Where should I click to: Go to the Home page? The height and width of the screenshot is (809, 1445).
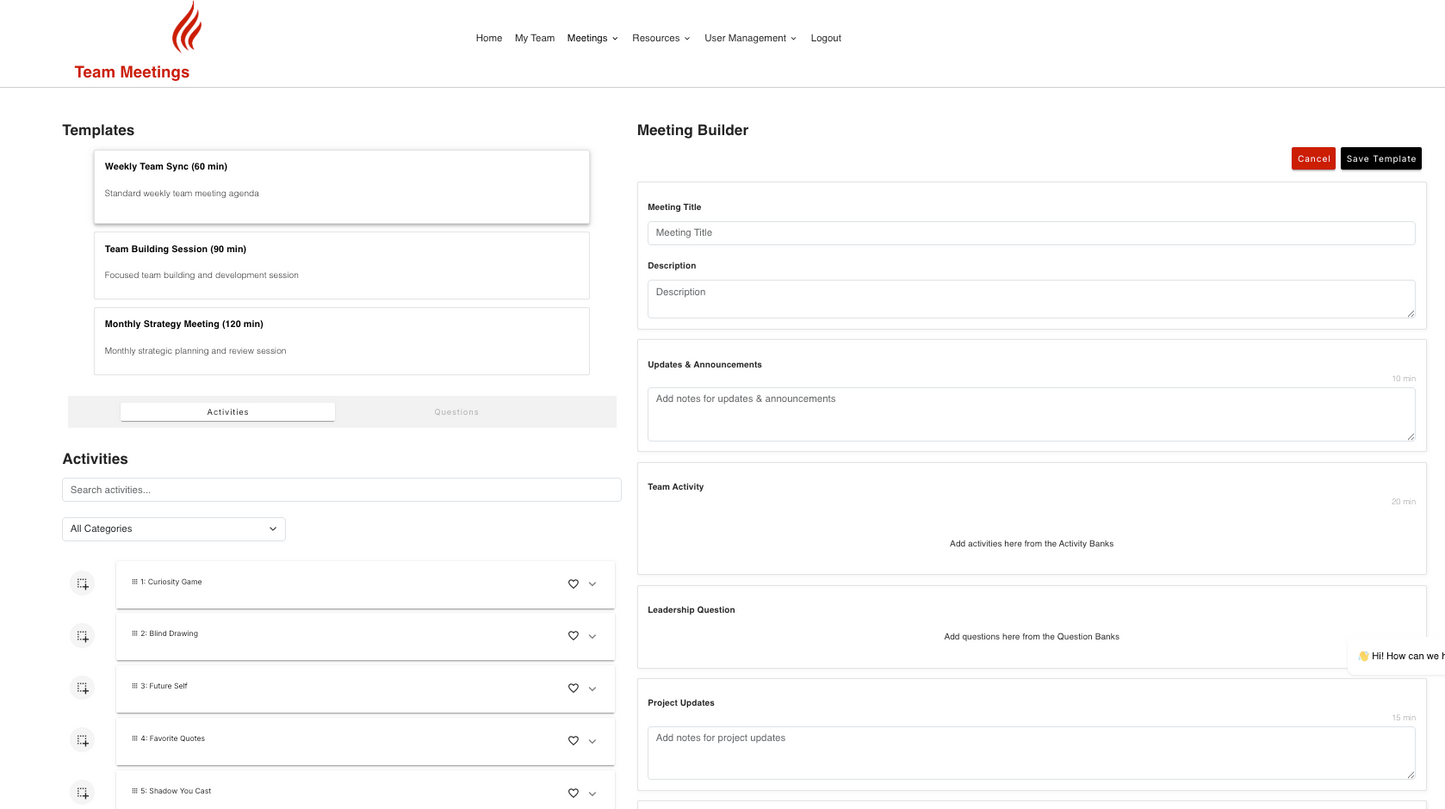click(489, 38)
